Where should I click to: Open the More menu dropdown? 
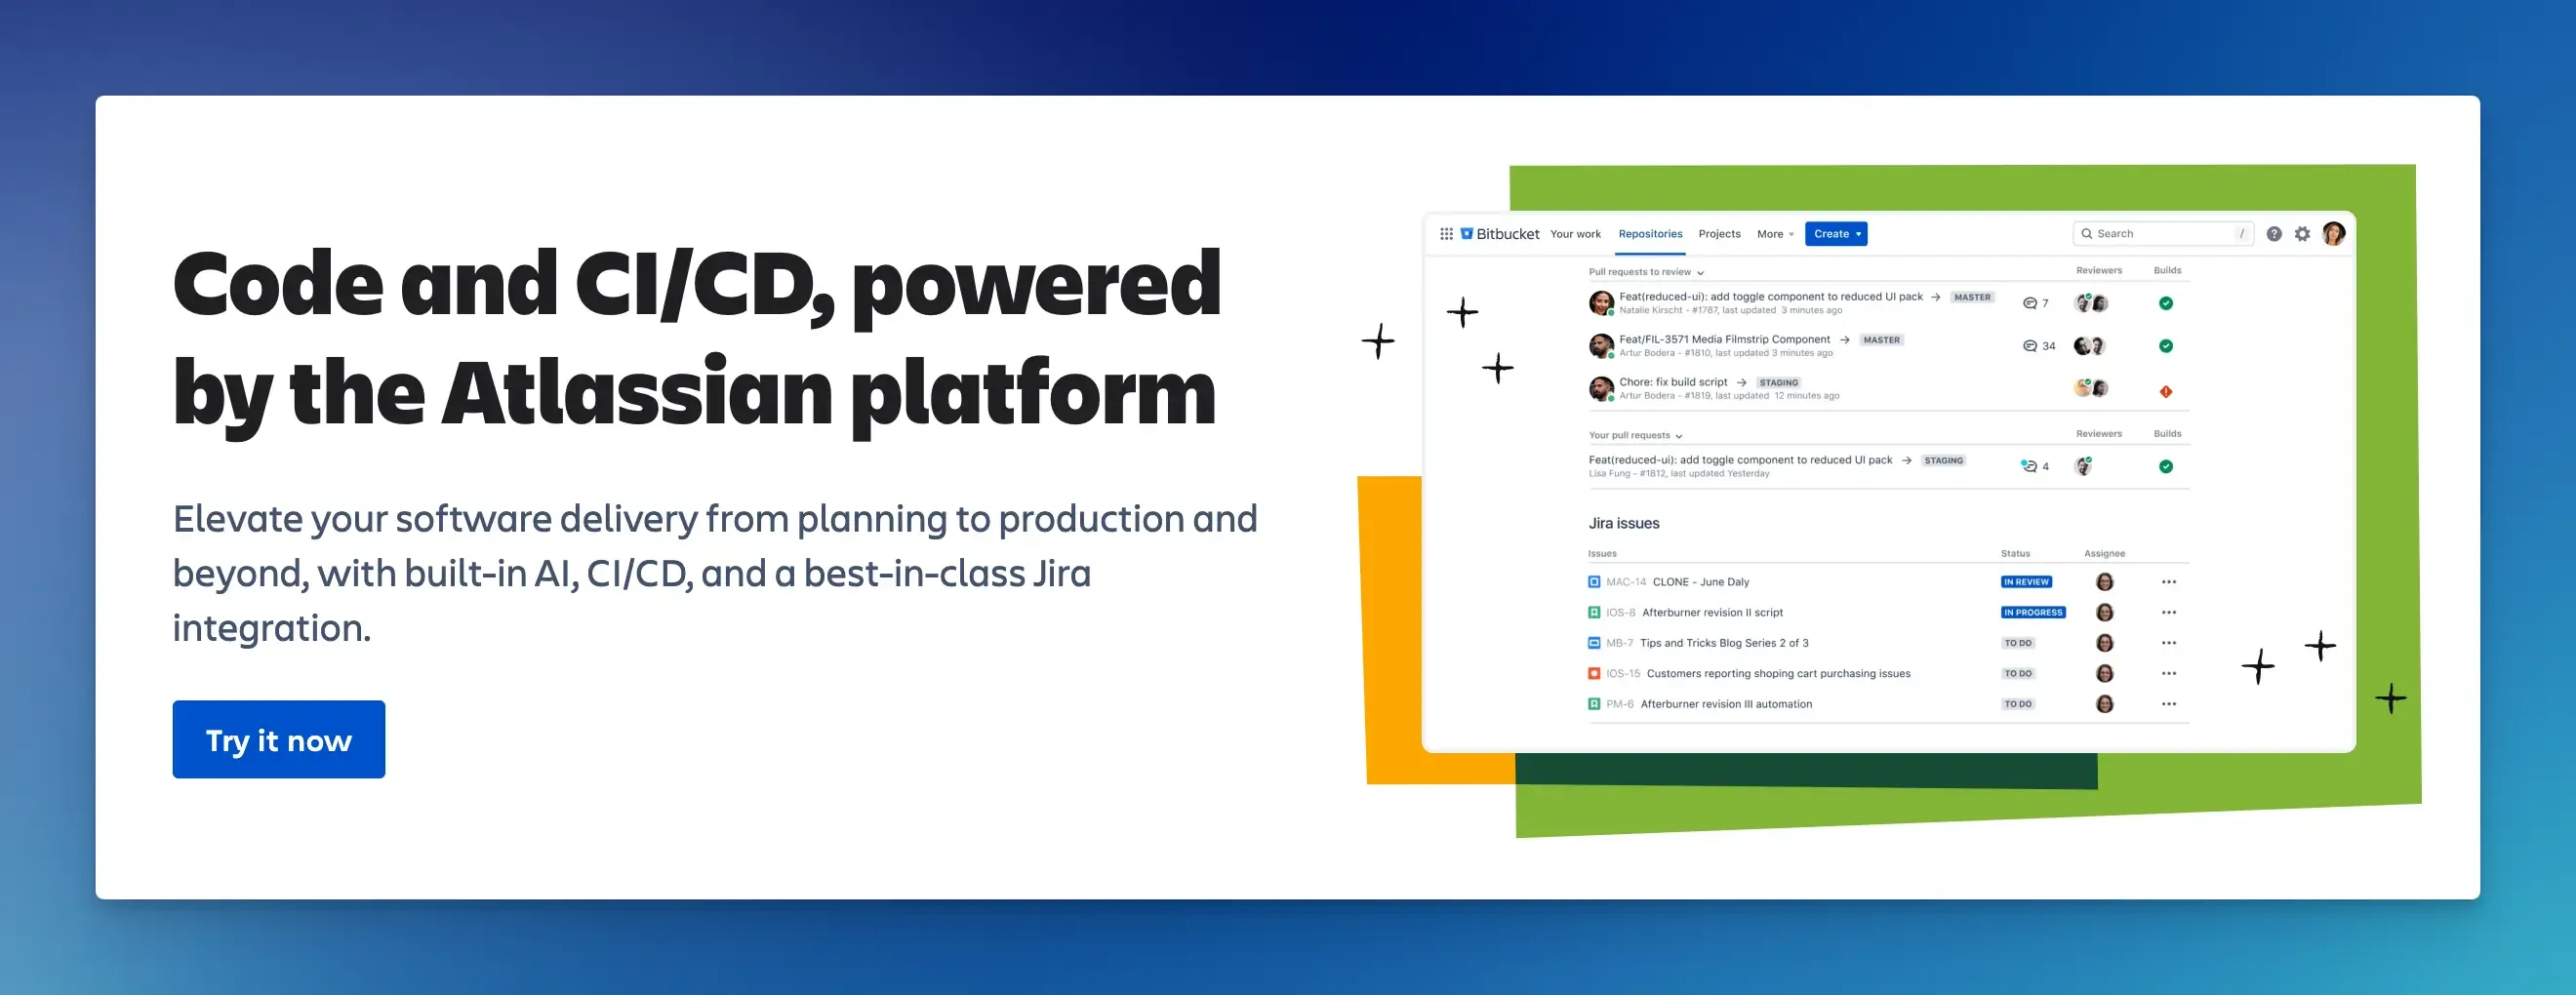(1775, 234)
